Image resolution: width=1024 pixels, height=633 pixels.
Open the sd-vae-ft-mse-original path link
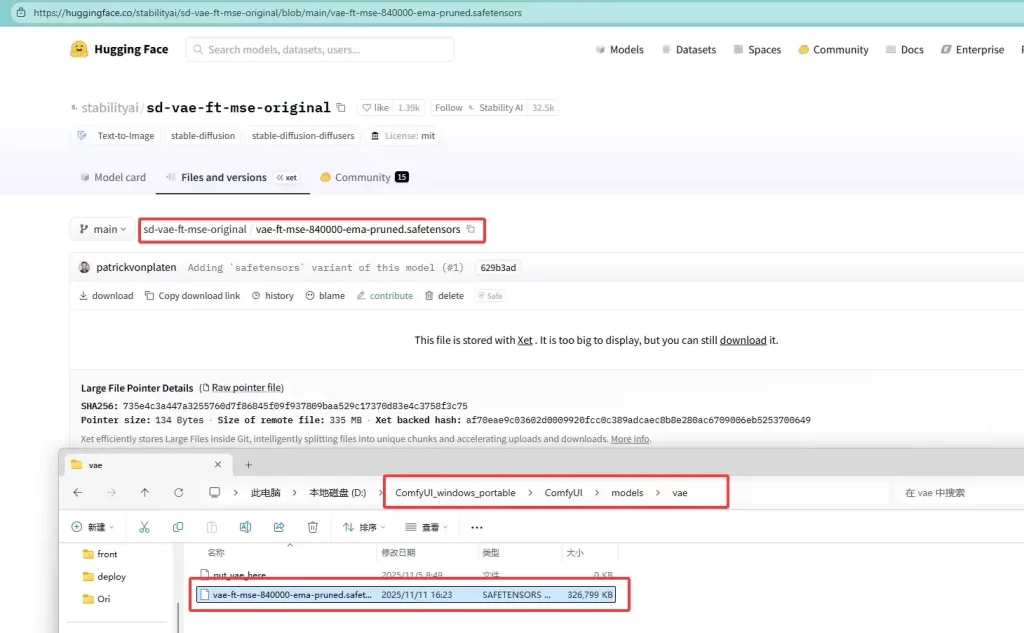(195, 229)
